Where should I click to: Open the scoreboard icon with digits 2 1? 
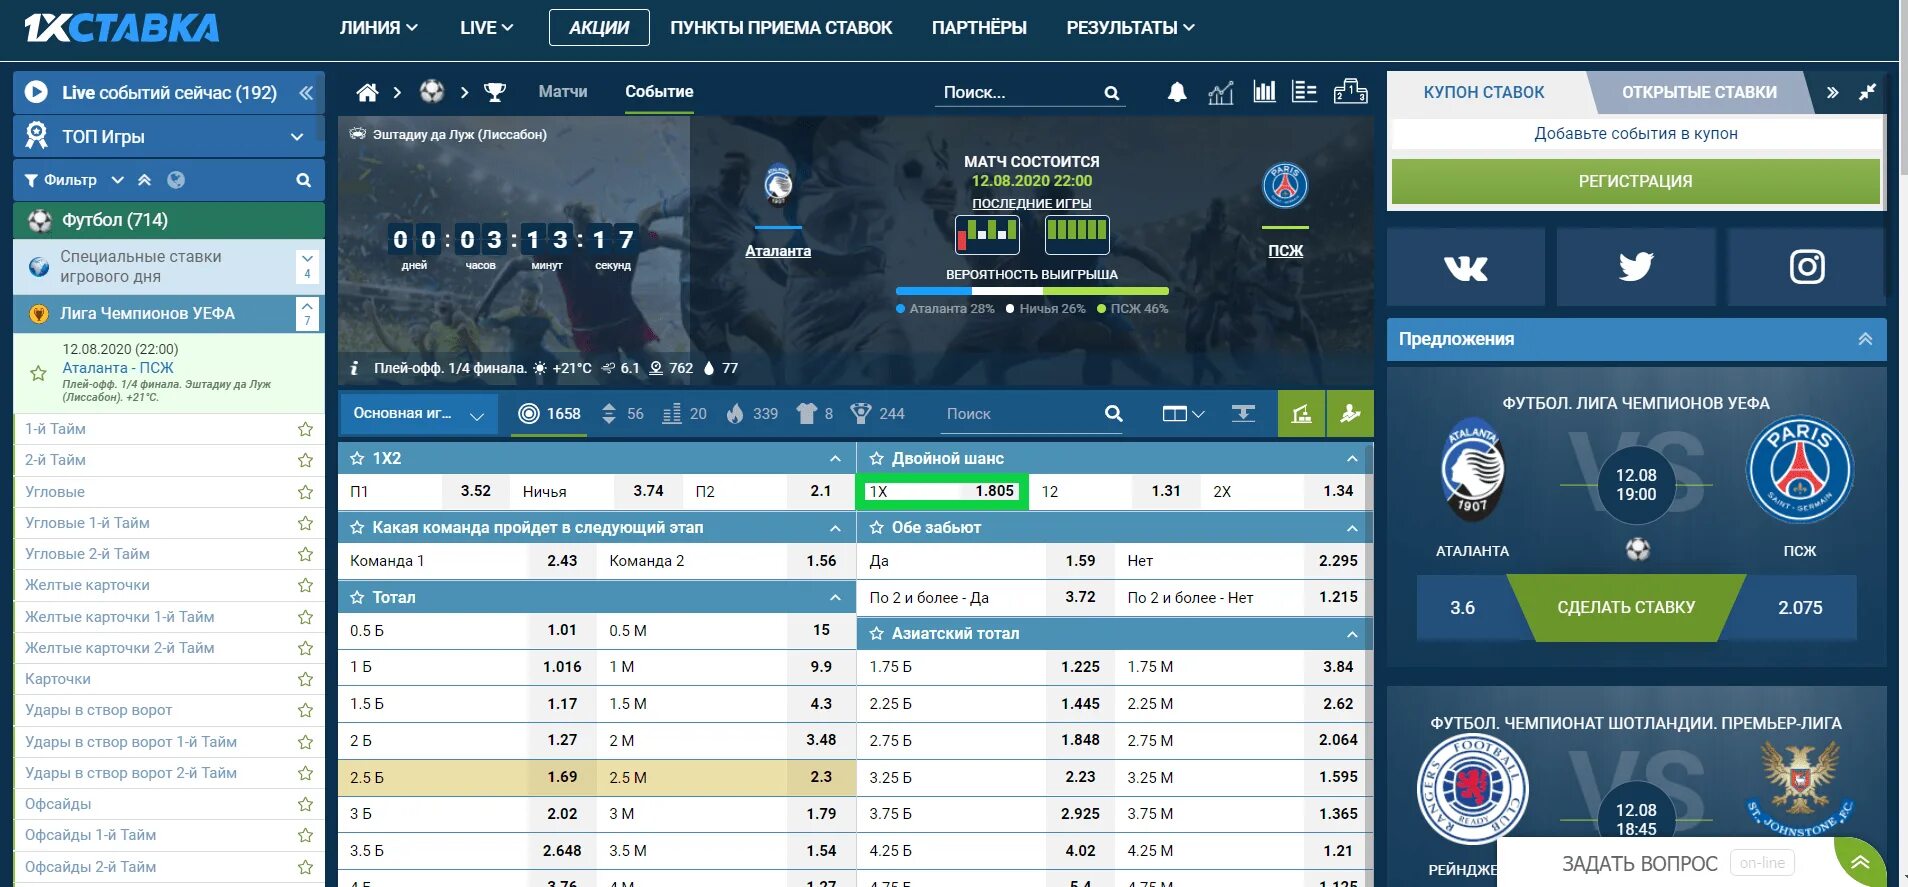tap(1350, 92)
